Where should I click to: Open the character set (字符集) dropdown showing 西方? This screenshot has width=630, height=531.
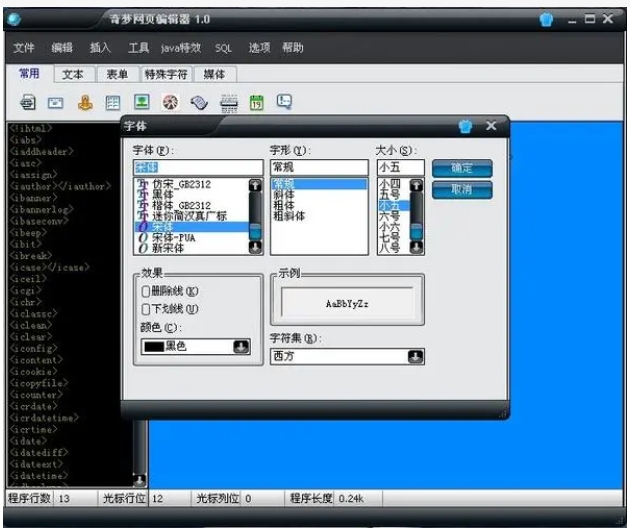[347, 356]
